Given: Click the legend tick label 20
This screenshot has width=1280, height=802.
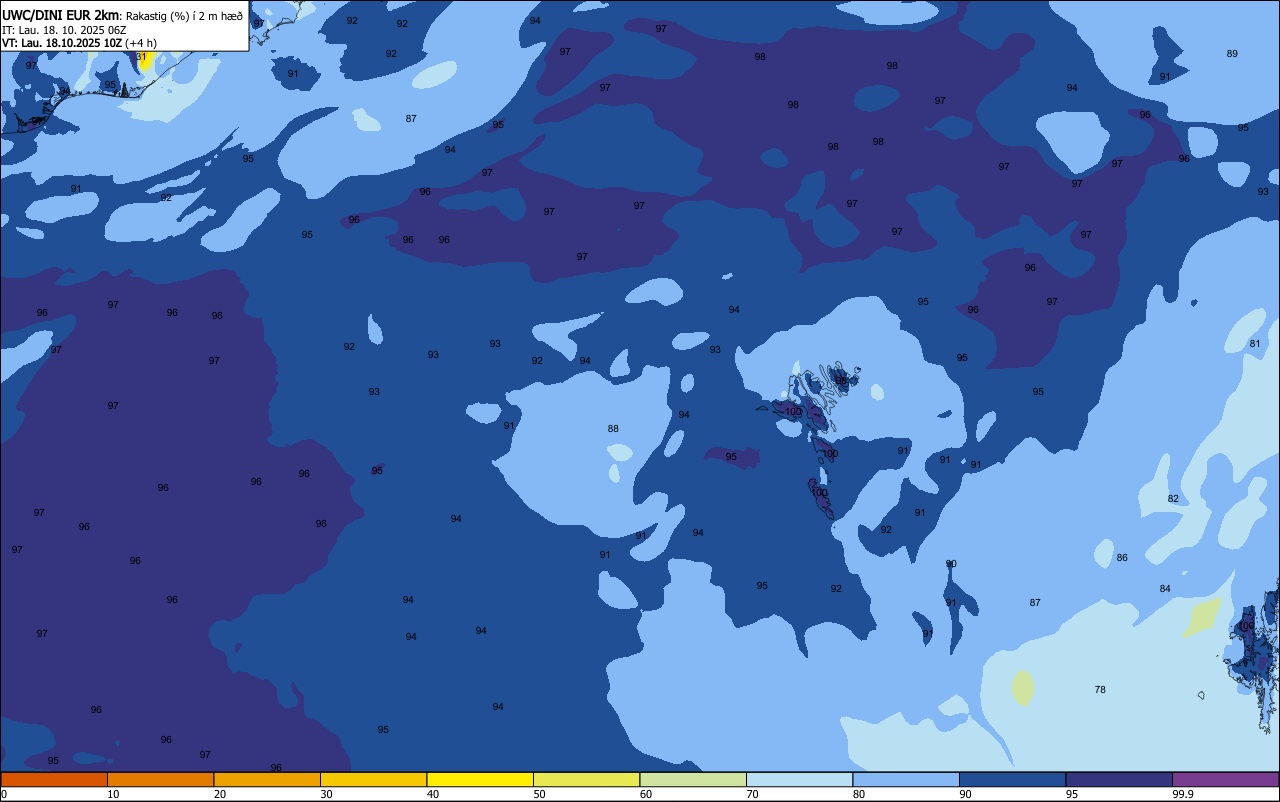Looking at the screenshot, I should (219, 794).
